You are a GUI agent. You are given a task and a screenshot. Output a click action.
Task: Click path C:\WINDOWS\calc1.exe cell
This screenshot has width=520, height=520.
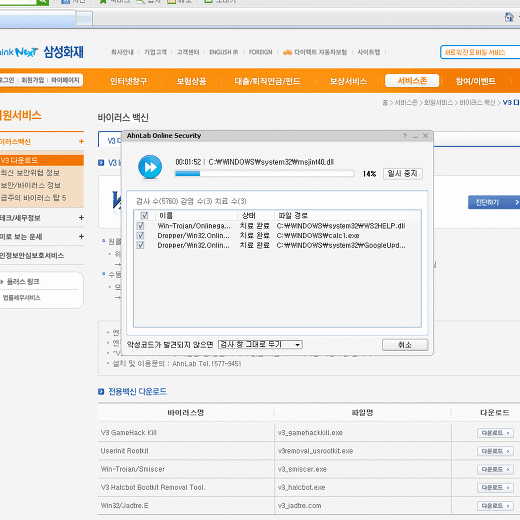318,236
